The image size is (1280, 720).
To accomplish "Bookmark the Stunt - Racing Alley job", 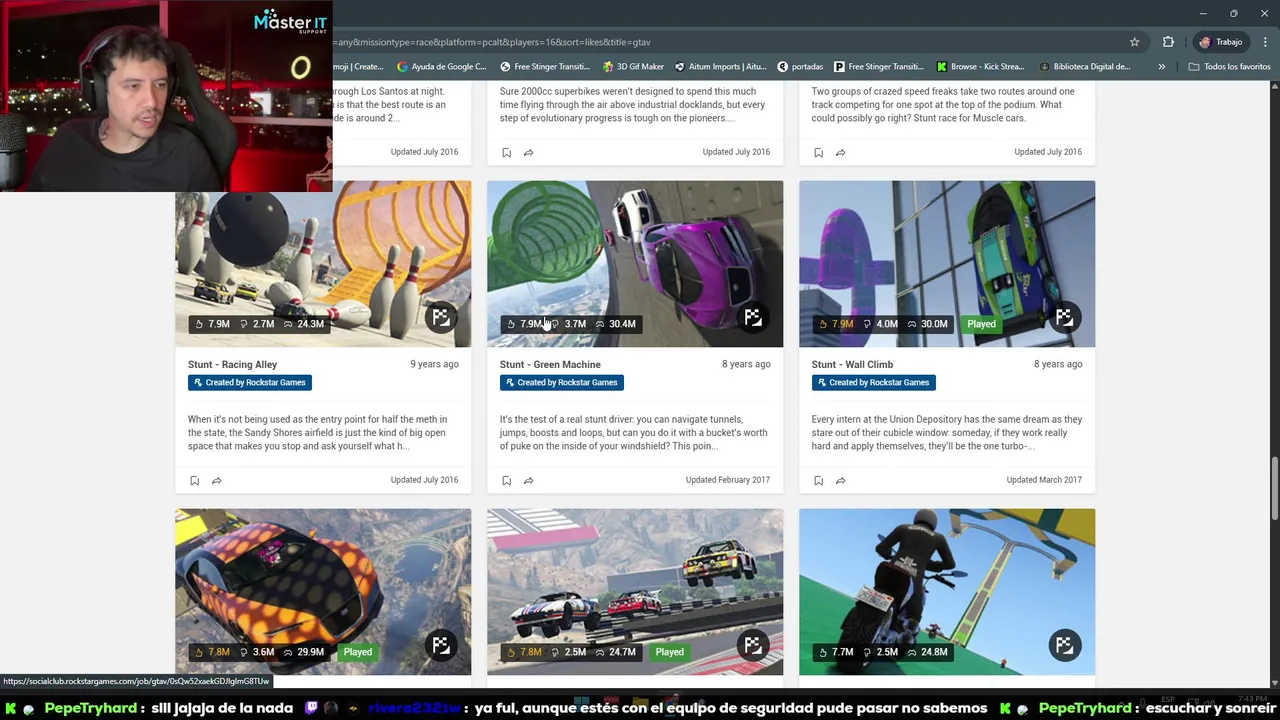I will tap(194, 481).
